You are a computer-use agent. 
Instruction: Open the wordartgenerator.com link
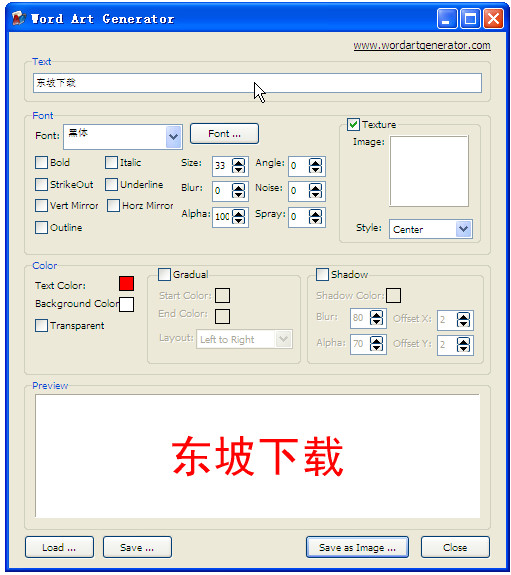422,45
